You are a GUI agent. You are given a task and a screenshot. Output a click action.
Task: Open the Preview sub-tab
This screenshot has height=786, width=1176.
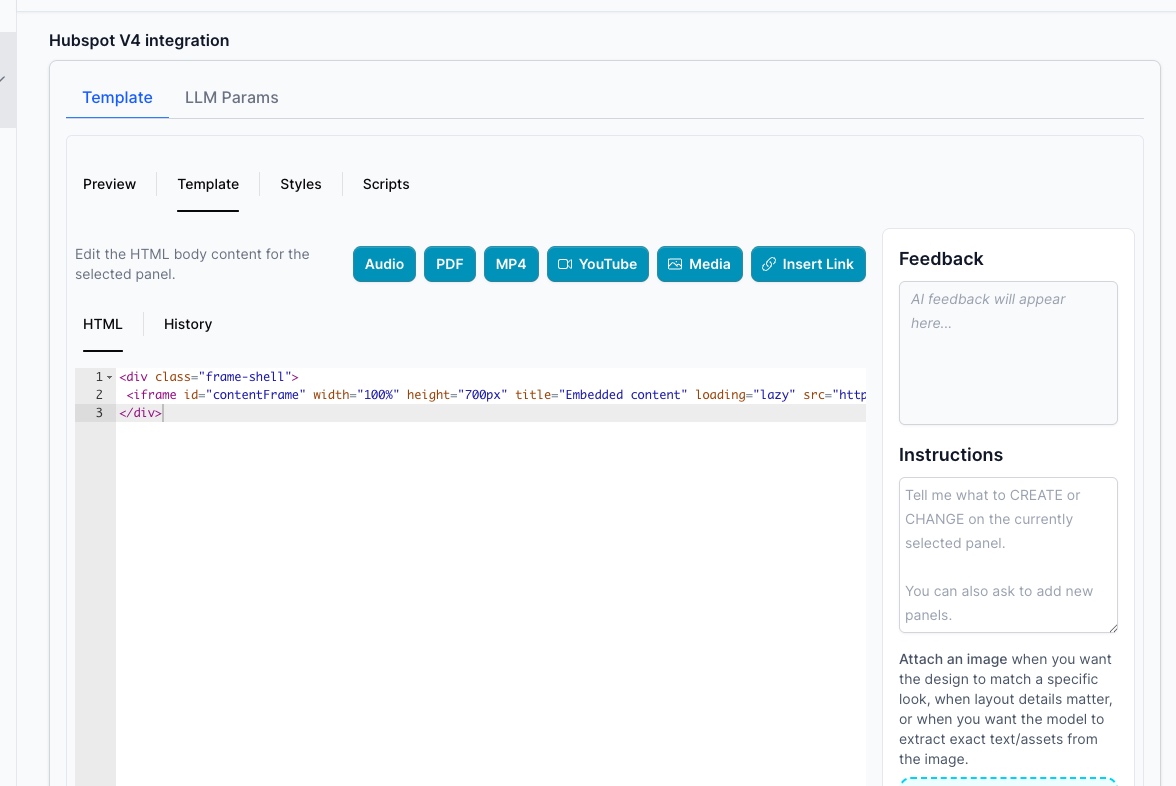110,184
